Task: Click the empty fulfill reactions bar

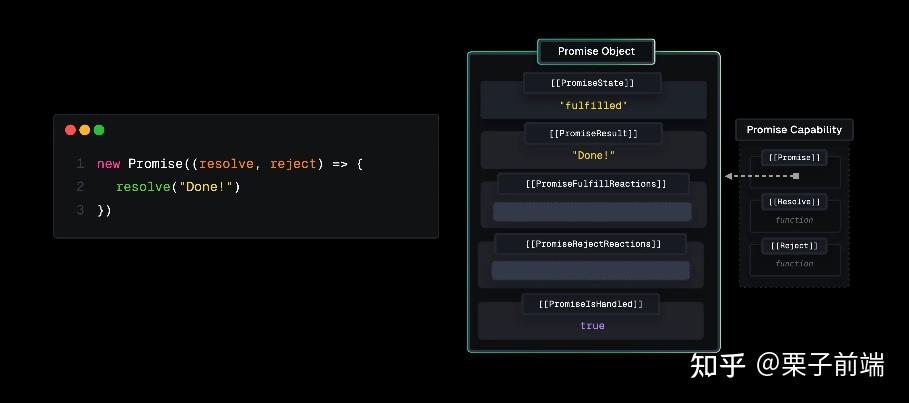Action: (x=592, y=212)
